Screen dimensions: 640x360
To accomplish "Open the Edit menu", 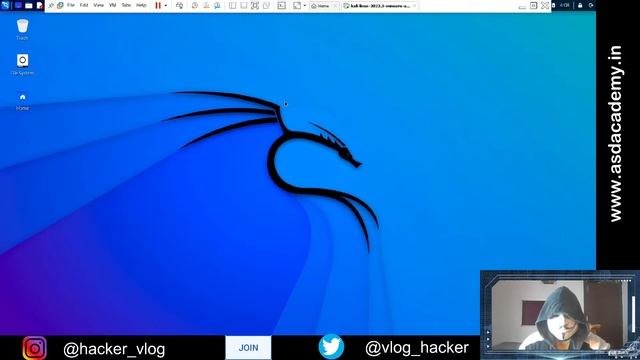I will (x=84, y=5).
